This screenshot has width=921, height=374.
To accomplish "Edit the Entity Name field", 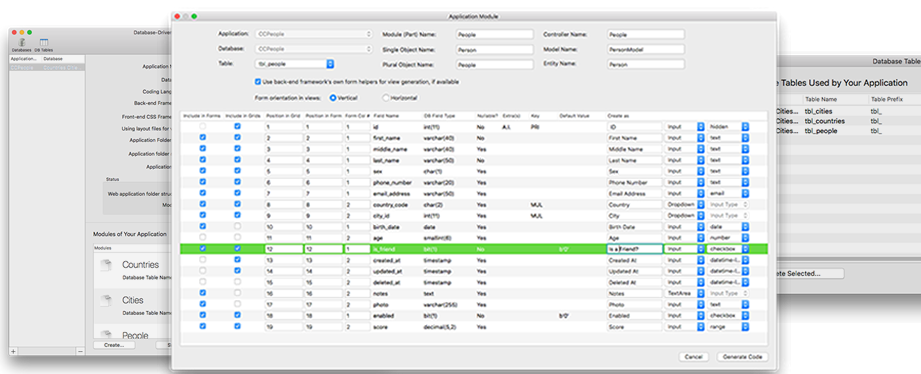I will (x=646, y=64).
